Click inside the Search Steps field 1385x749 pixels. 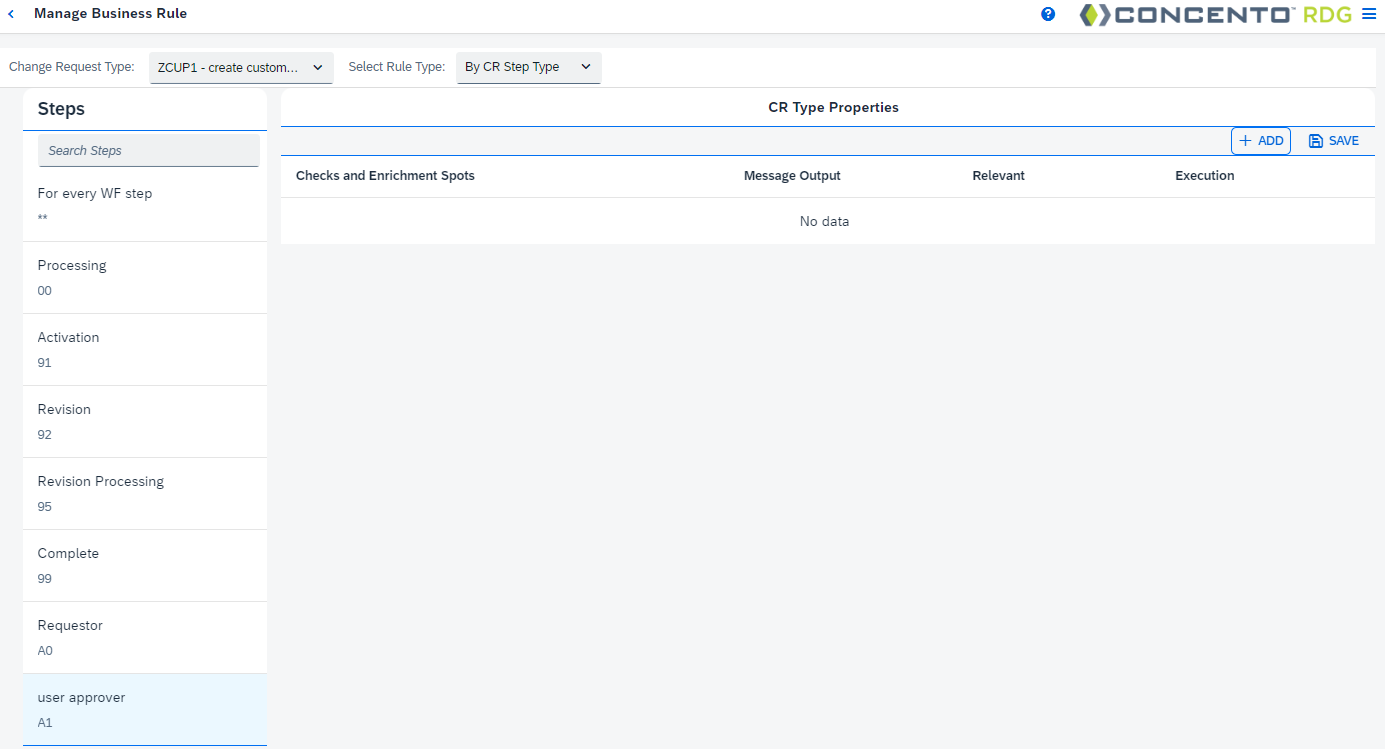click(148, 149)
